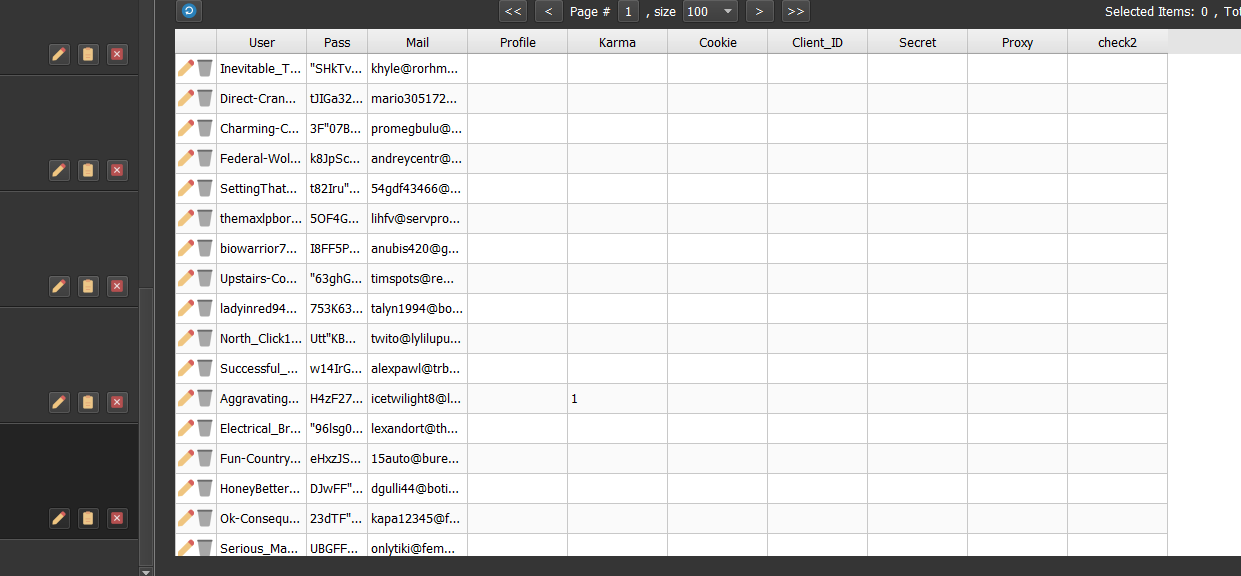Select the pencil edit icon on the Aggravating... row
Screen dimensions: 1241x576
185,398
